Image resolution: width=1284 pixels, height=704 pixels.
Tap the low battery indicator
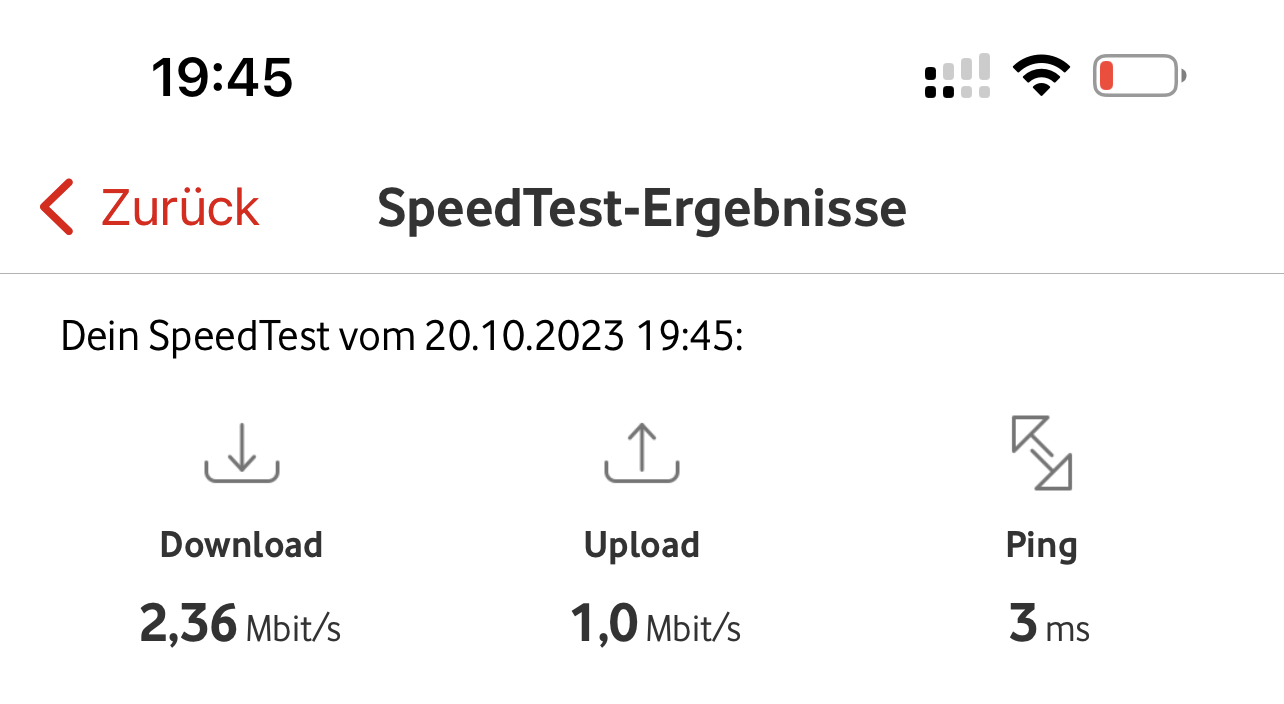point(1139,76)
